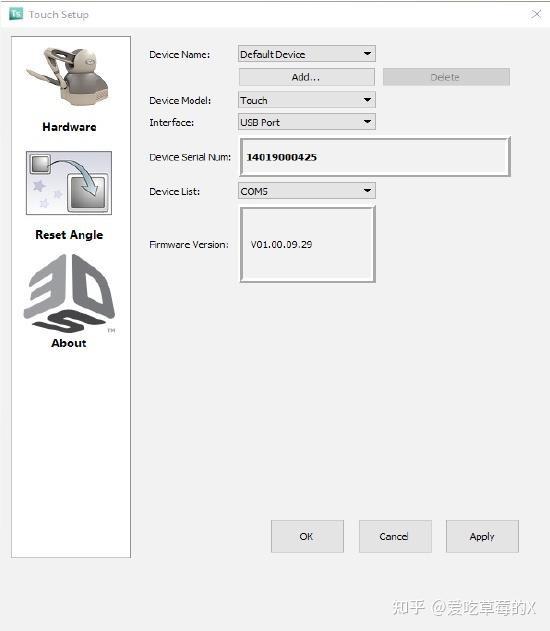Click the Device Serial Num field

[375, 157]
